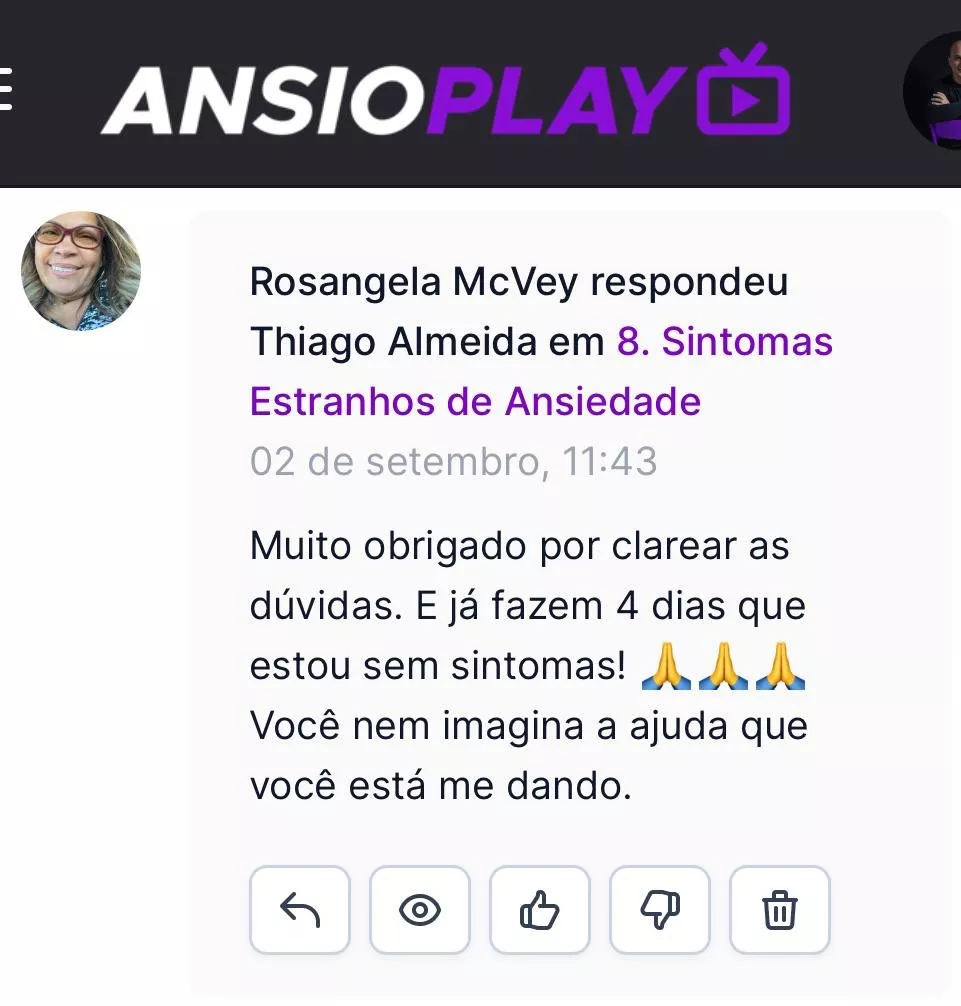Dislike the comment with the thumbs down
Viewport: 961px width, 1006px height.
tap(659, 910)
